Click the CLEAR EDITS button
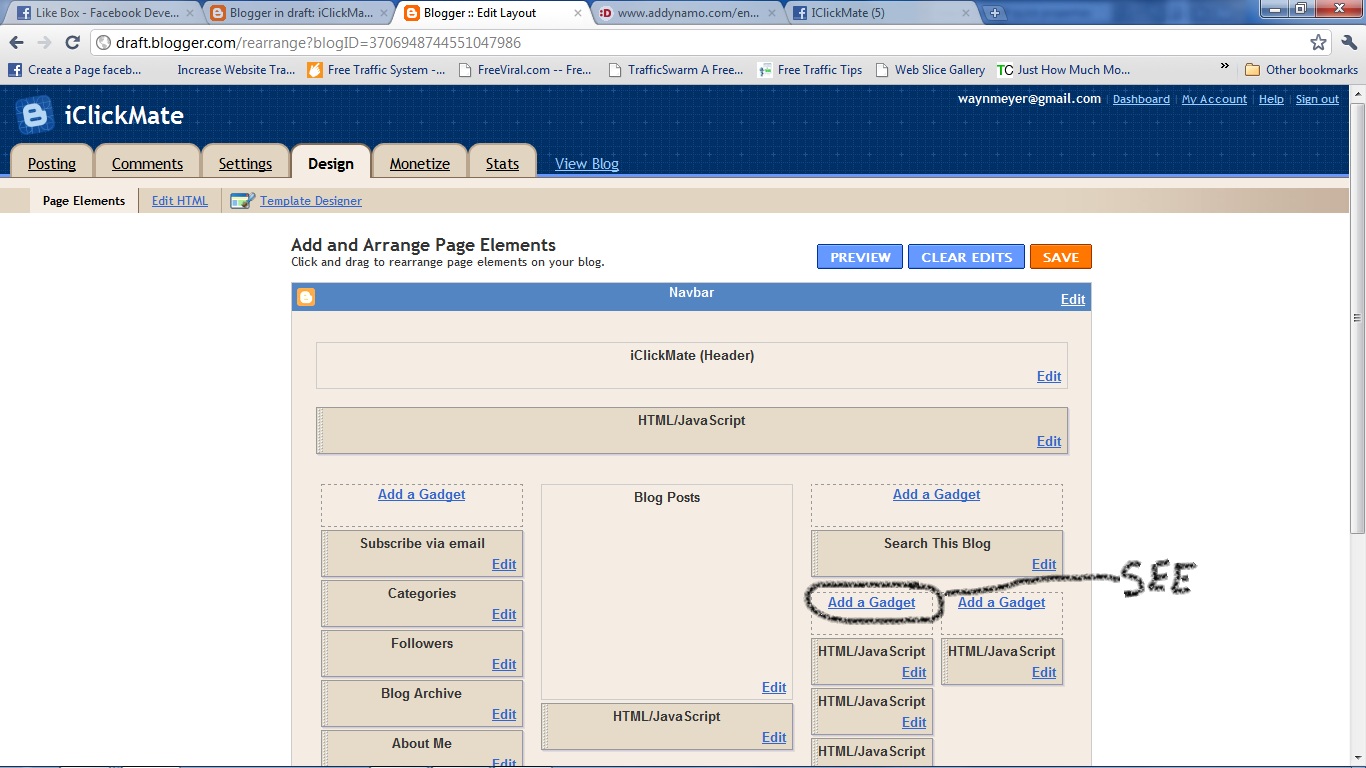Image resolution: width=1366 pixels, height=768 pixels. [967, 257]
